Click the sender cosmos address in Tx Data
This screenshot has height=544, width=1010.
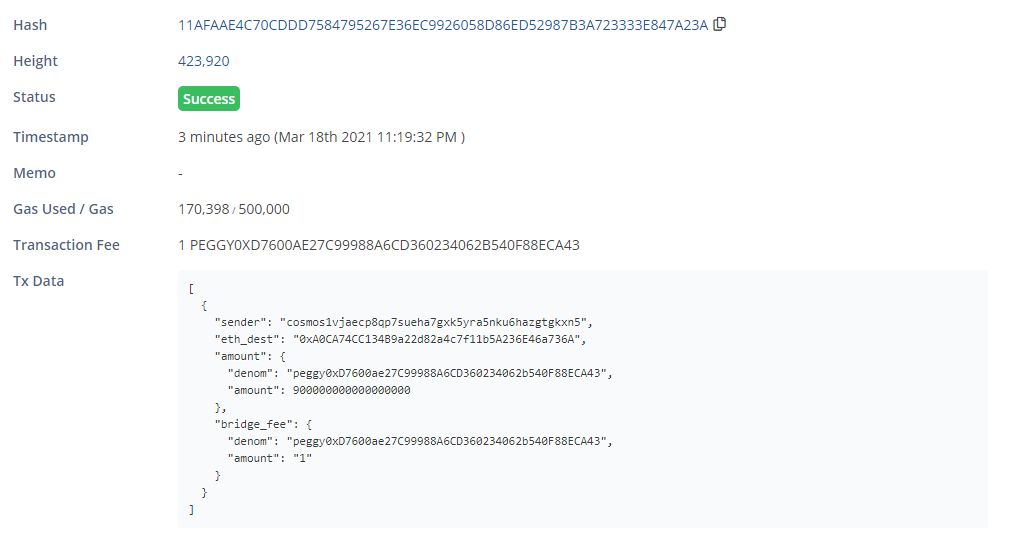(x=437, y=322)
